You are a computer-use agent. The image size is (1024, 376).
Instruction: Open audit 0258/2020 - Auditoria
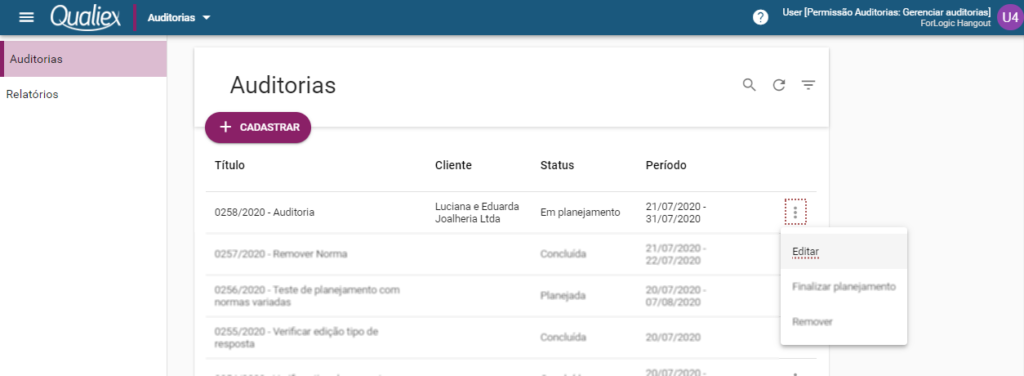click(264, 212)
